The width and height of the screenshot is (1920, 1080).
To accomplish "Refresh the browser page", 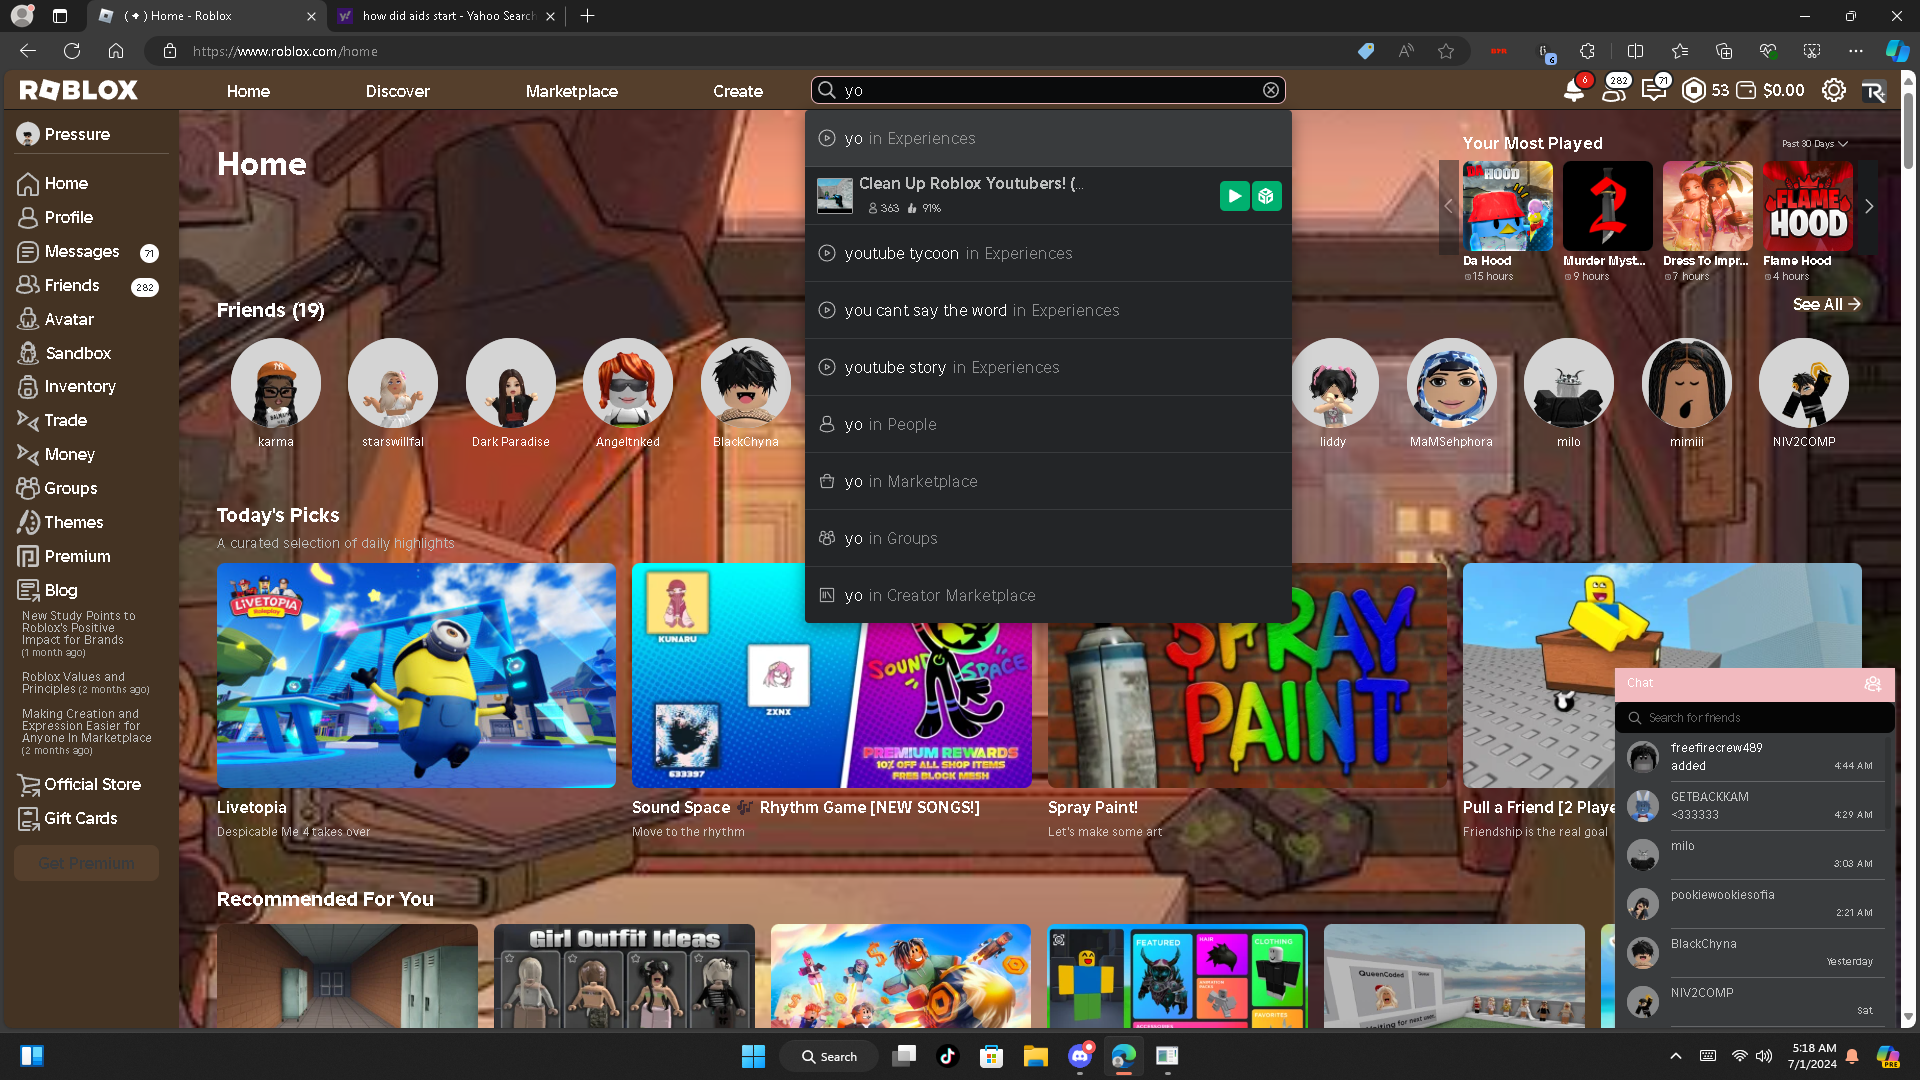I will tap(72, 51).
